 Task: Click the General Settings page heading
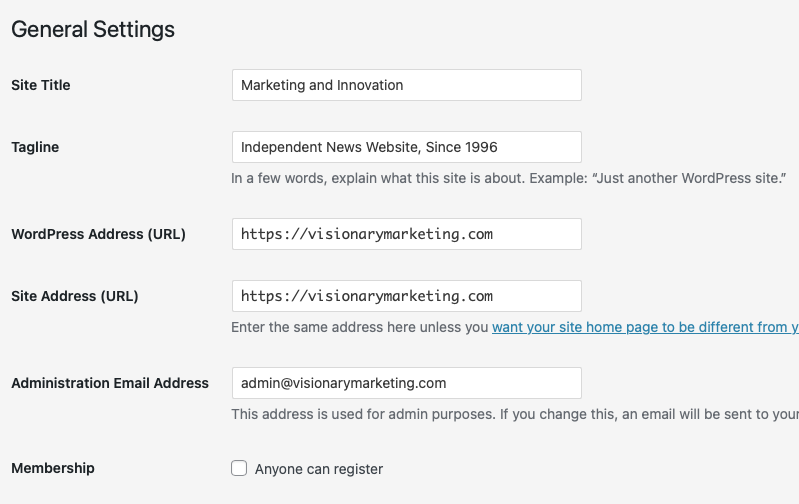(x=93, y=29)
